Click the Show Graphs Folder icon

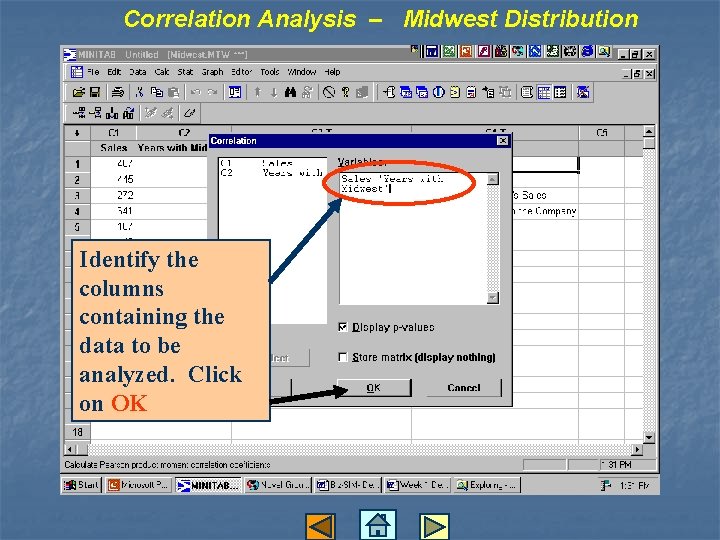point(422,92)
